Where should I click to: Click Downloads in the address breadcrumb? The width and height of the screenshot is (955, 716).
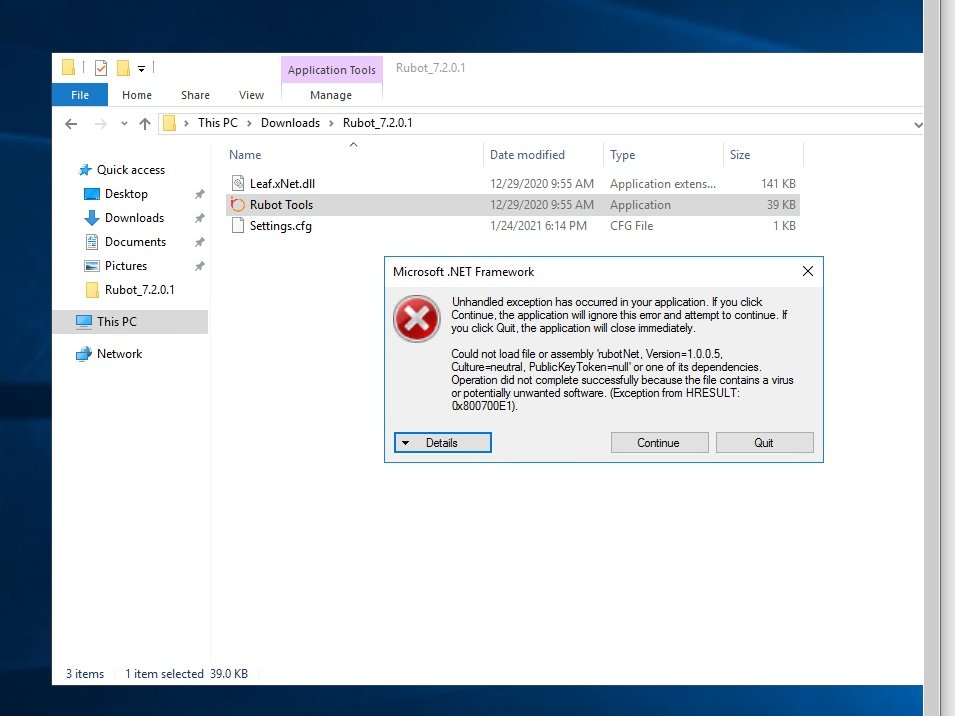coord(290,123)
